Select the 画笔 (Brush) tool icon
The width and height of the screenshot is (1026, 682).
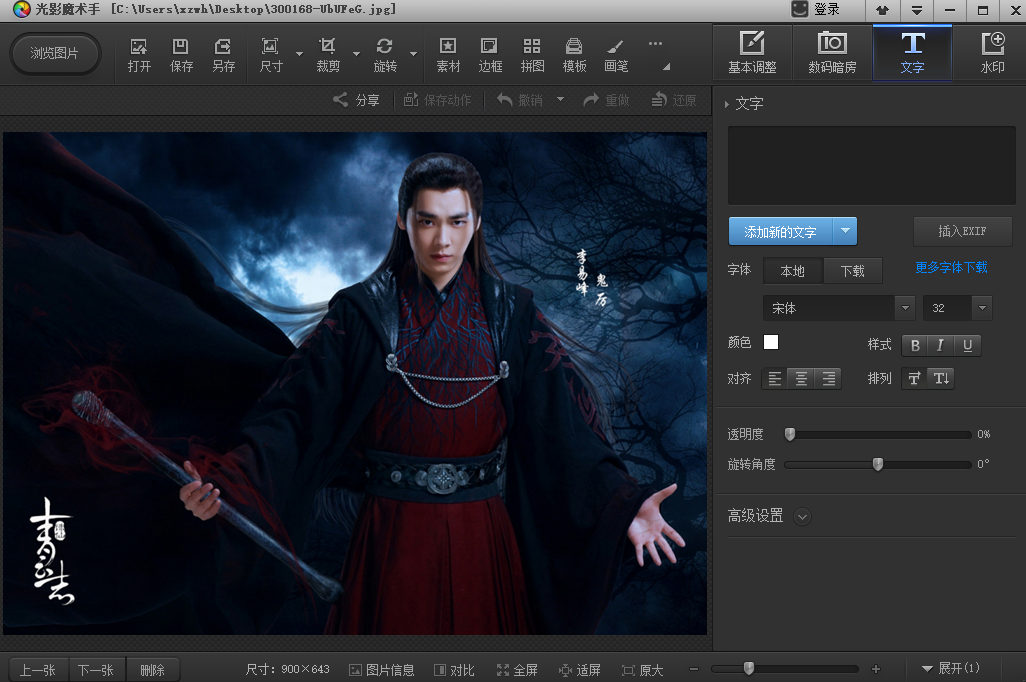click(x=616, y=54)
